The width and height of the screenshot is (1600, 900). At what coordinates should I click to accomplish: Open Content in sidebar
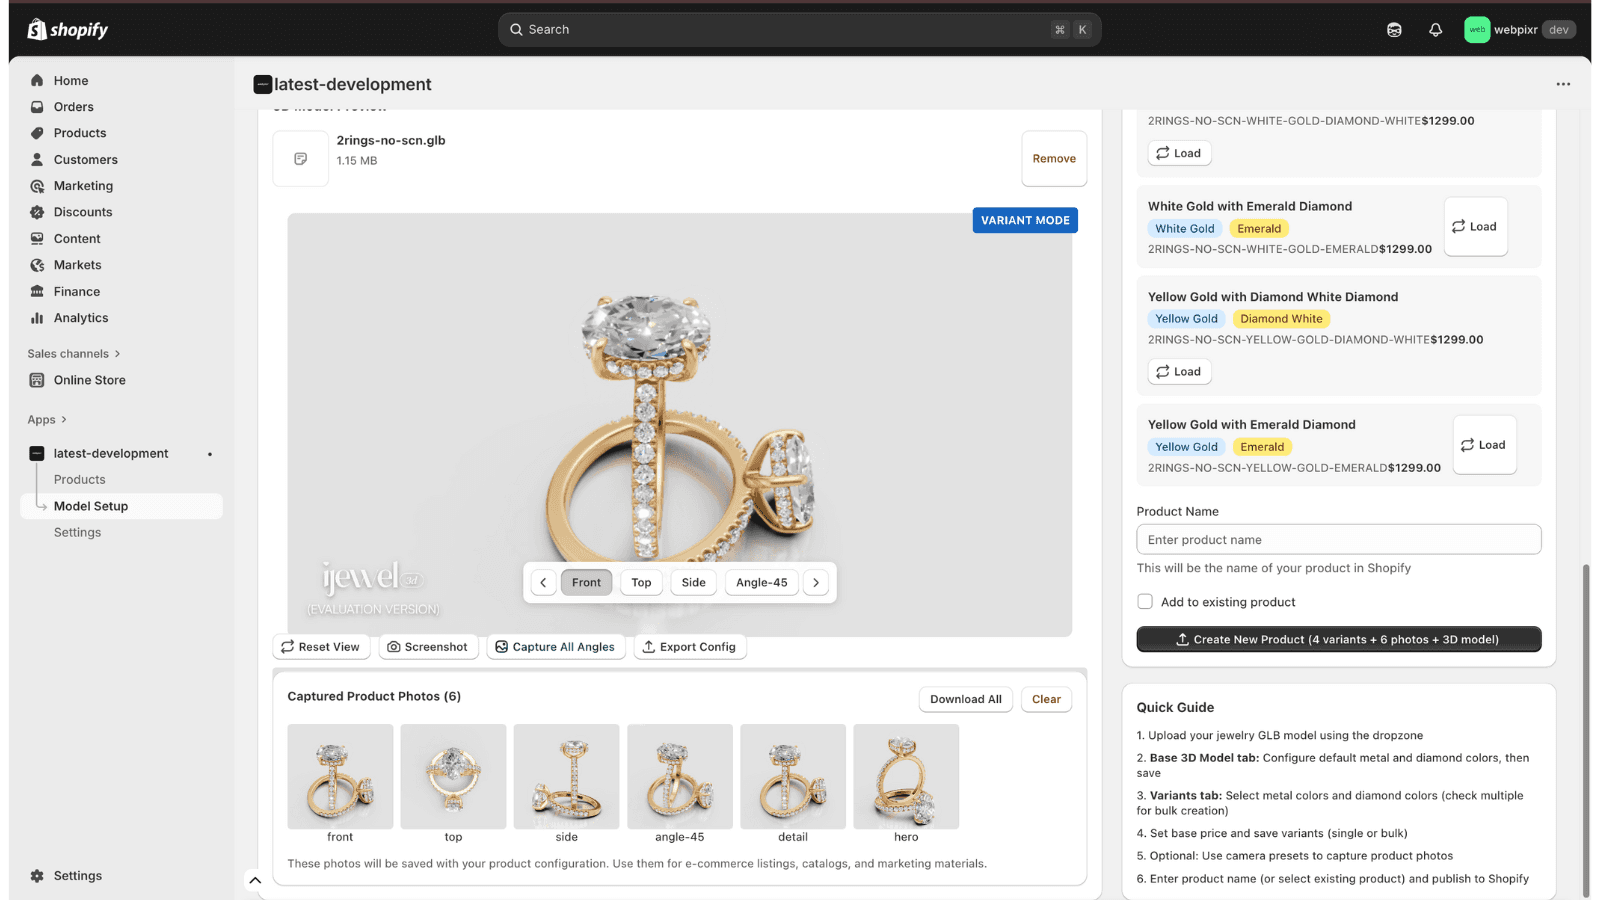77,239
